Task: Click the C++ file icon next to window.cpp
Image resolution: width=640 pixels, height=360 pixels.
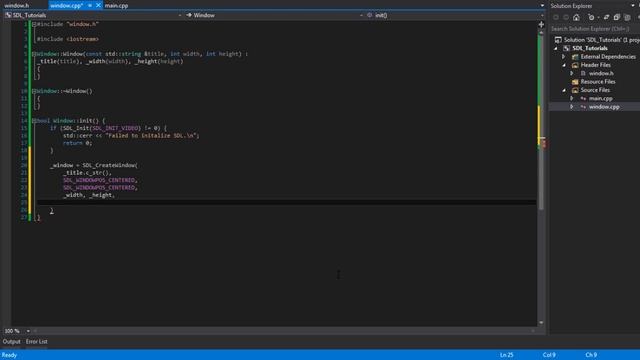Action: coord(583,107)
